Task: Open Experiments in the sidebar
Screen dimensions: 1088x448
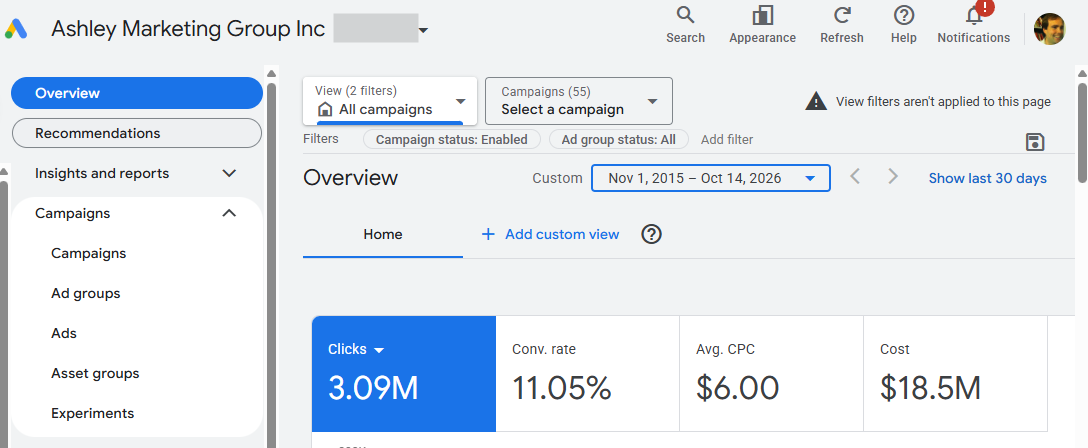Action: [x=92, y=413]
